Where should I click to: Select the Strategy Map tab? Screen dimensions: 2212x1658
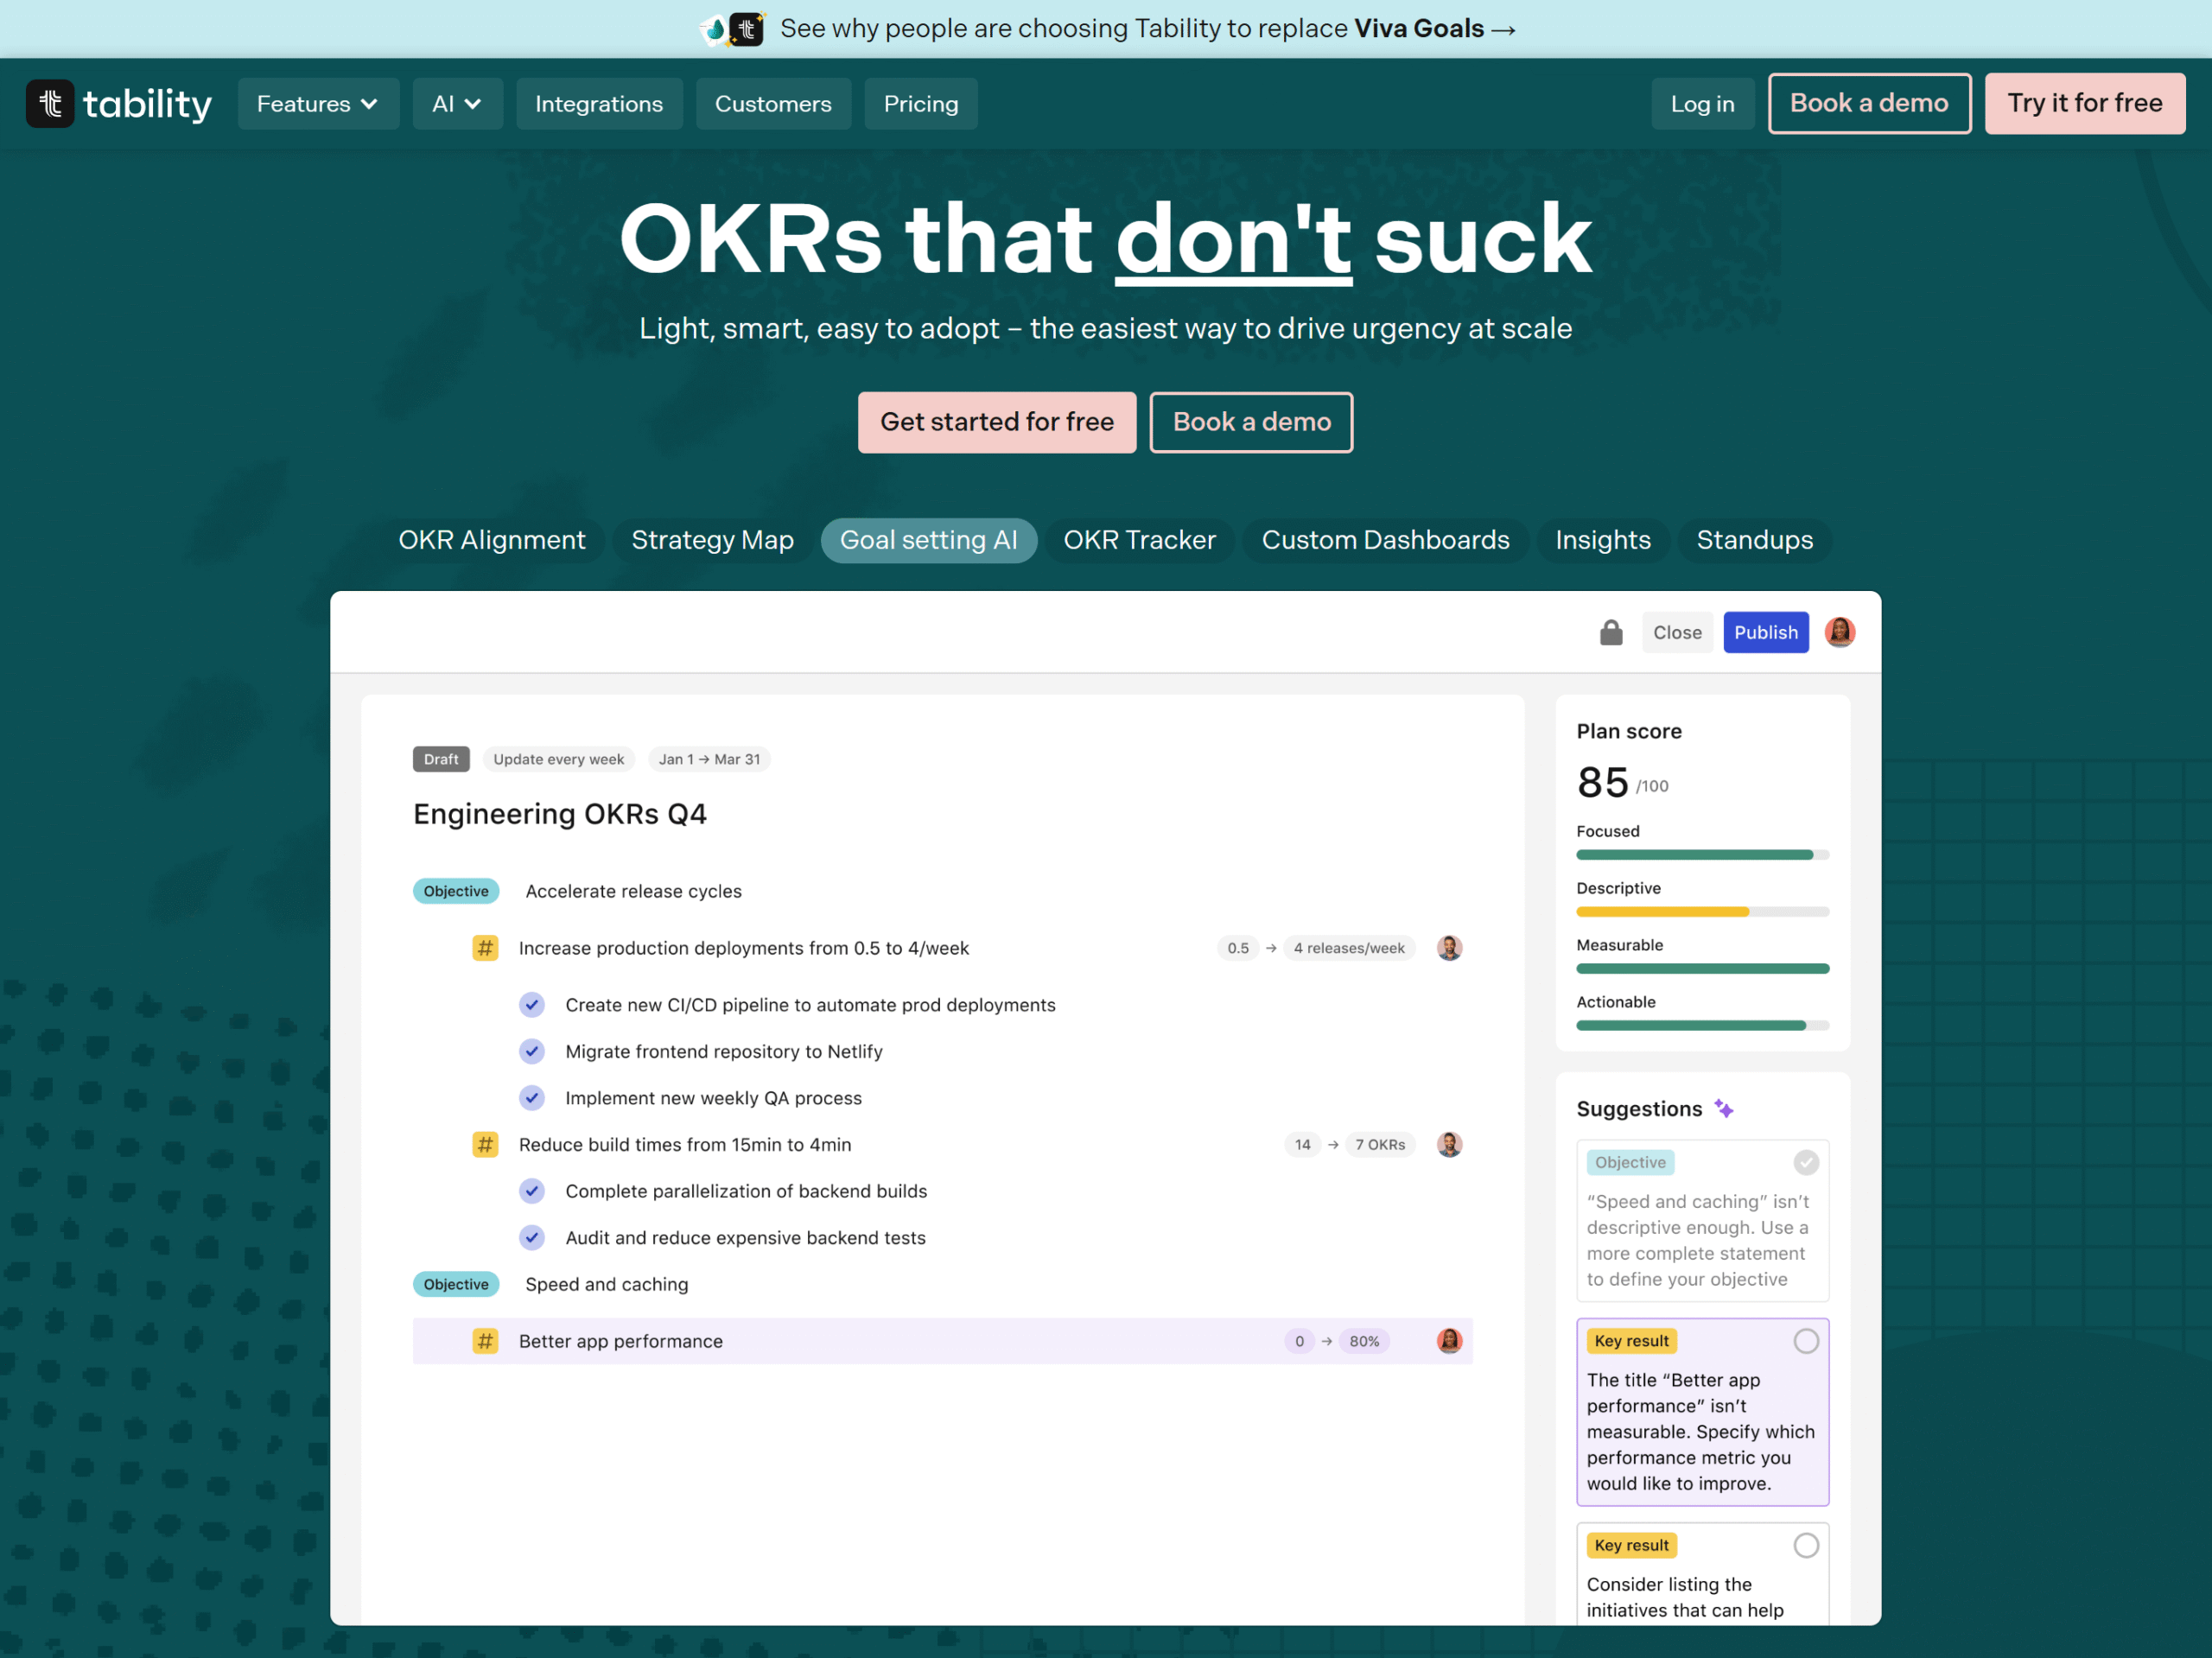pos(712,540)
